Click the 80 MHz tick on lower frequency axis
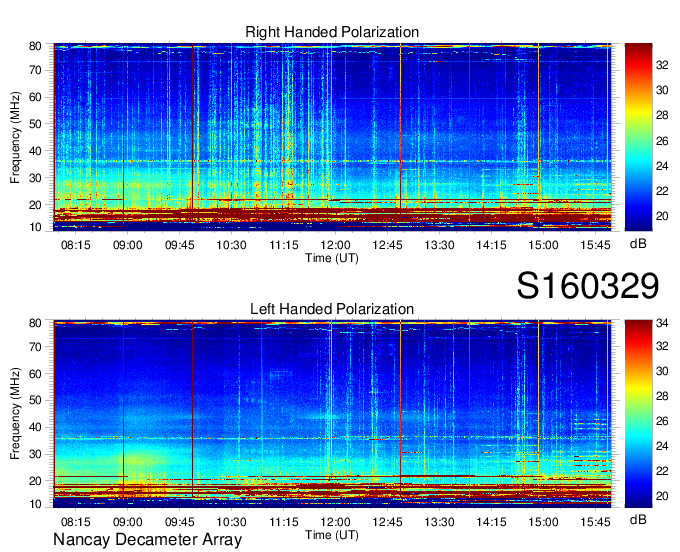 coord(35,323)
